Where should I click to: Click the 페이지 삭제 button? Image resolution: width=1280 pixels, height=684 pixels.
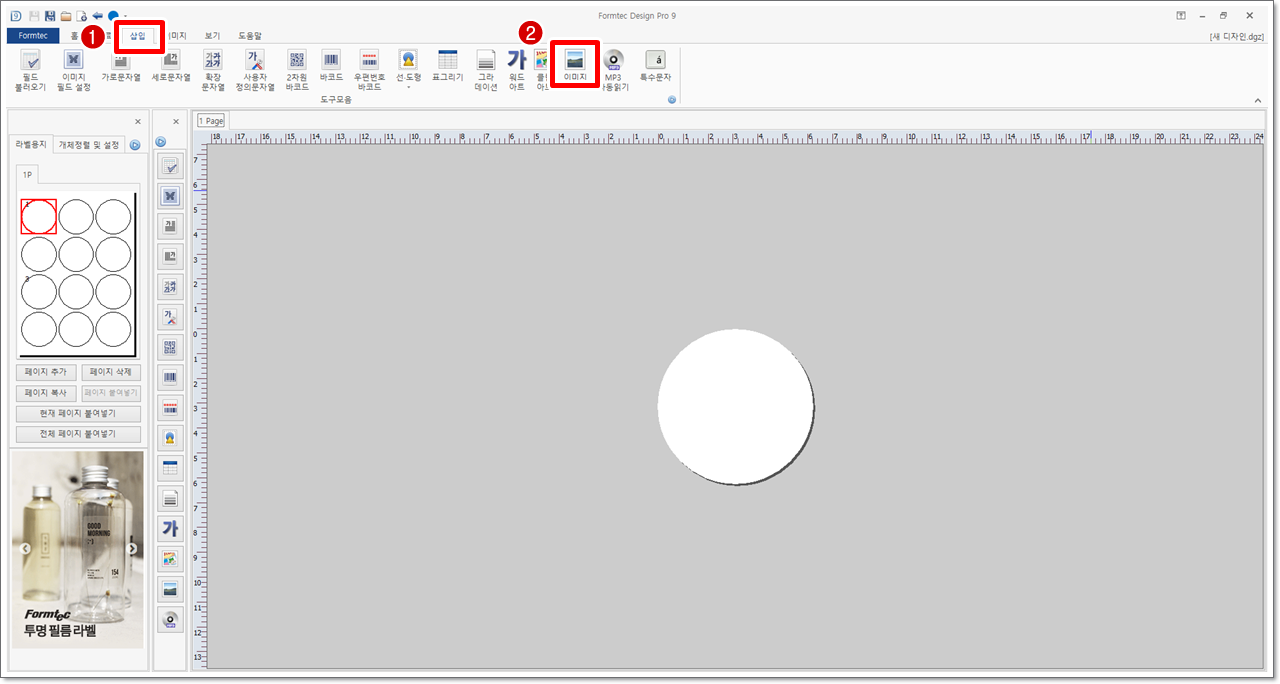point(111,372)
